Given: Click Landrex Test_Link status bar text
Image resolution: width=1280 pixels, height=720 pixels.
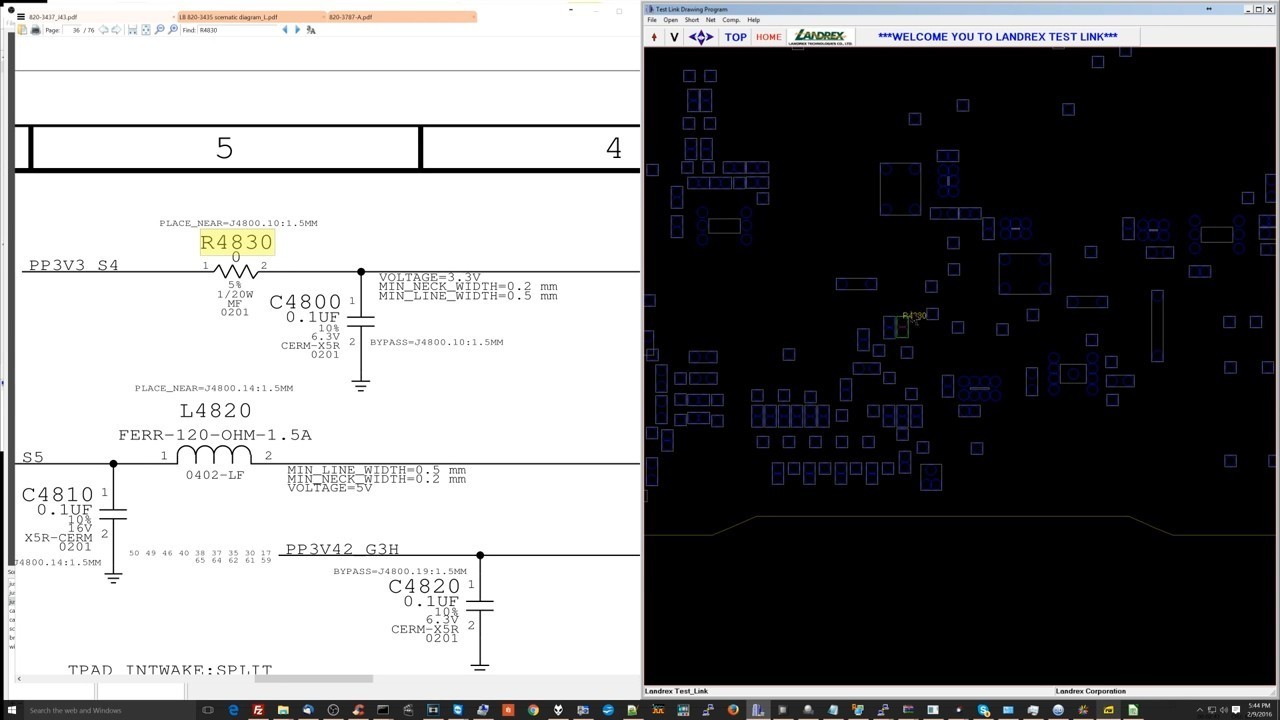Looking at the screenshot, I should tap(677, 691).
